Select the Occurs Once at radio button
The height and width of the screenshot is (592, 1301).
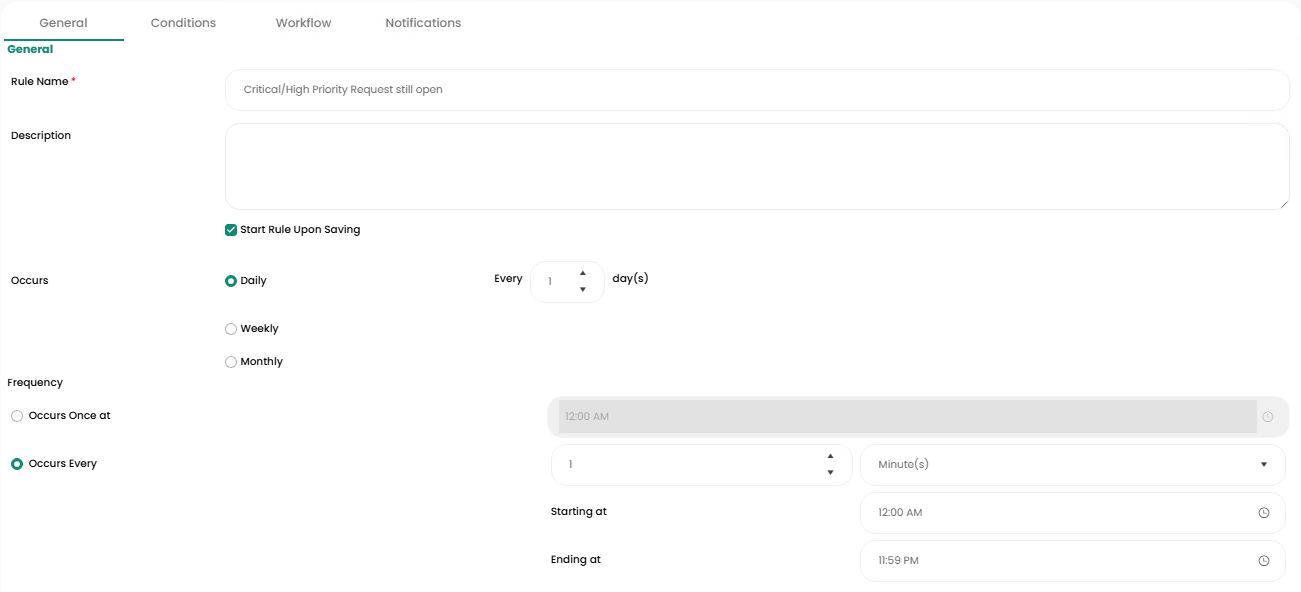[x=17, y=416]
